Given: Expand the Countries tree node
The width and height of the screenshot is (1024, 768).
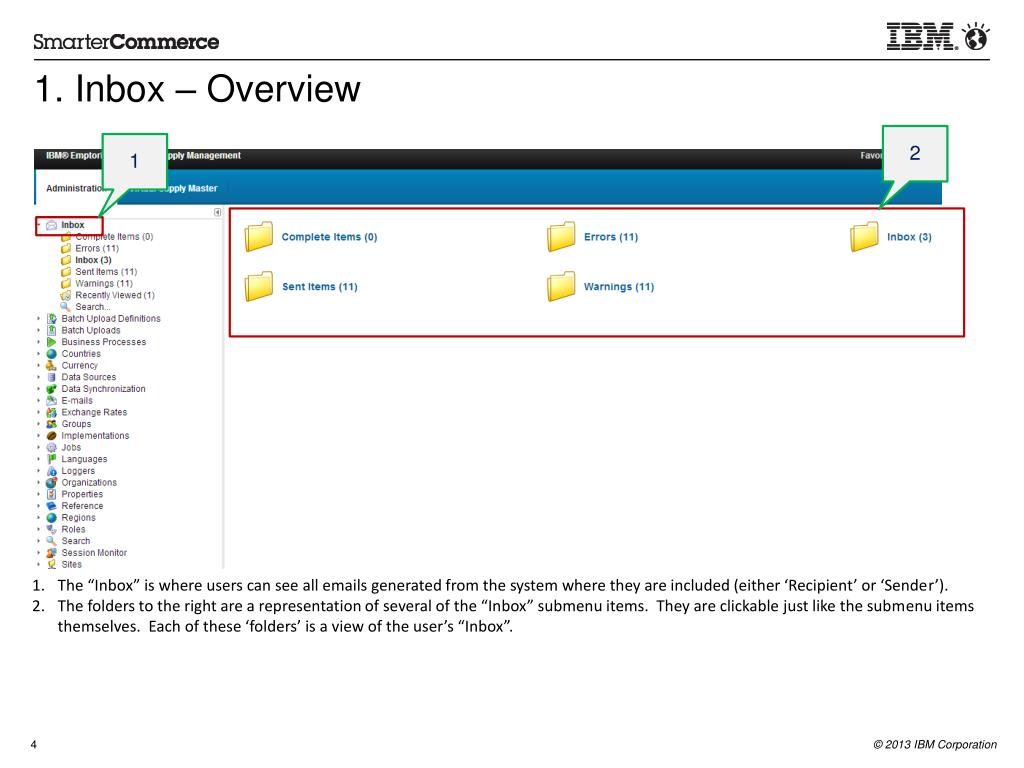Looking at the screenshot, I should coord(39,354).
